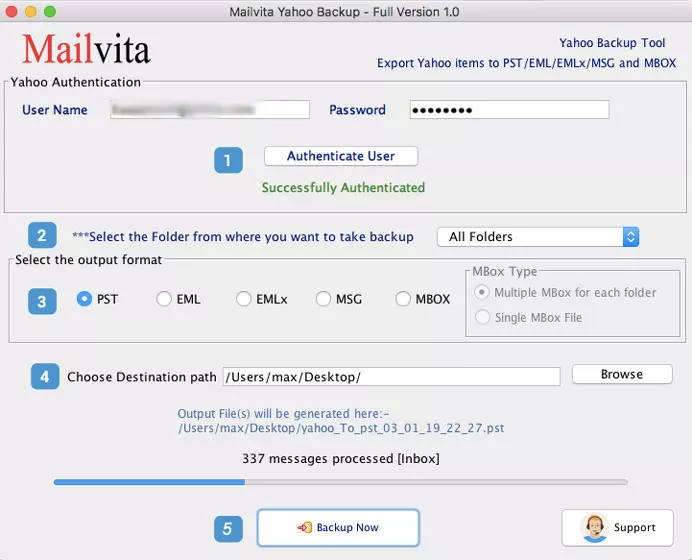Viewport: 692px width, 560px height.
Task: Switch output format to MBOX
Action: point(404,299)
